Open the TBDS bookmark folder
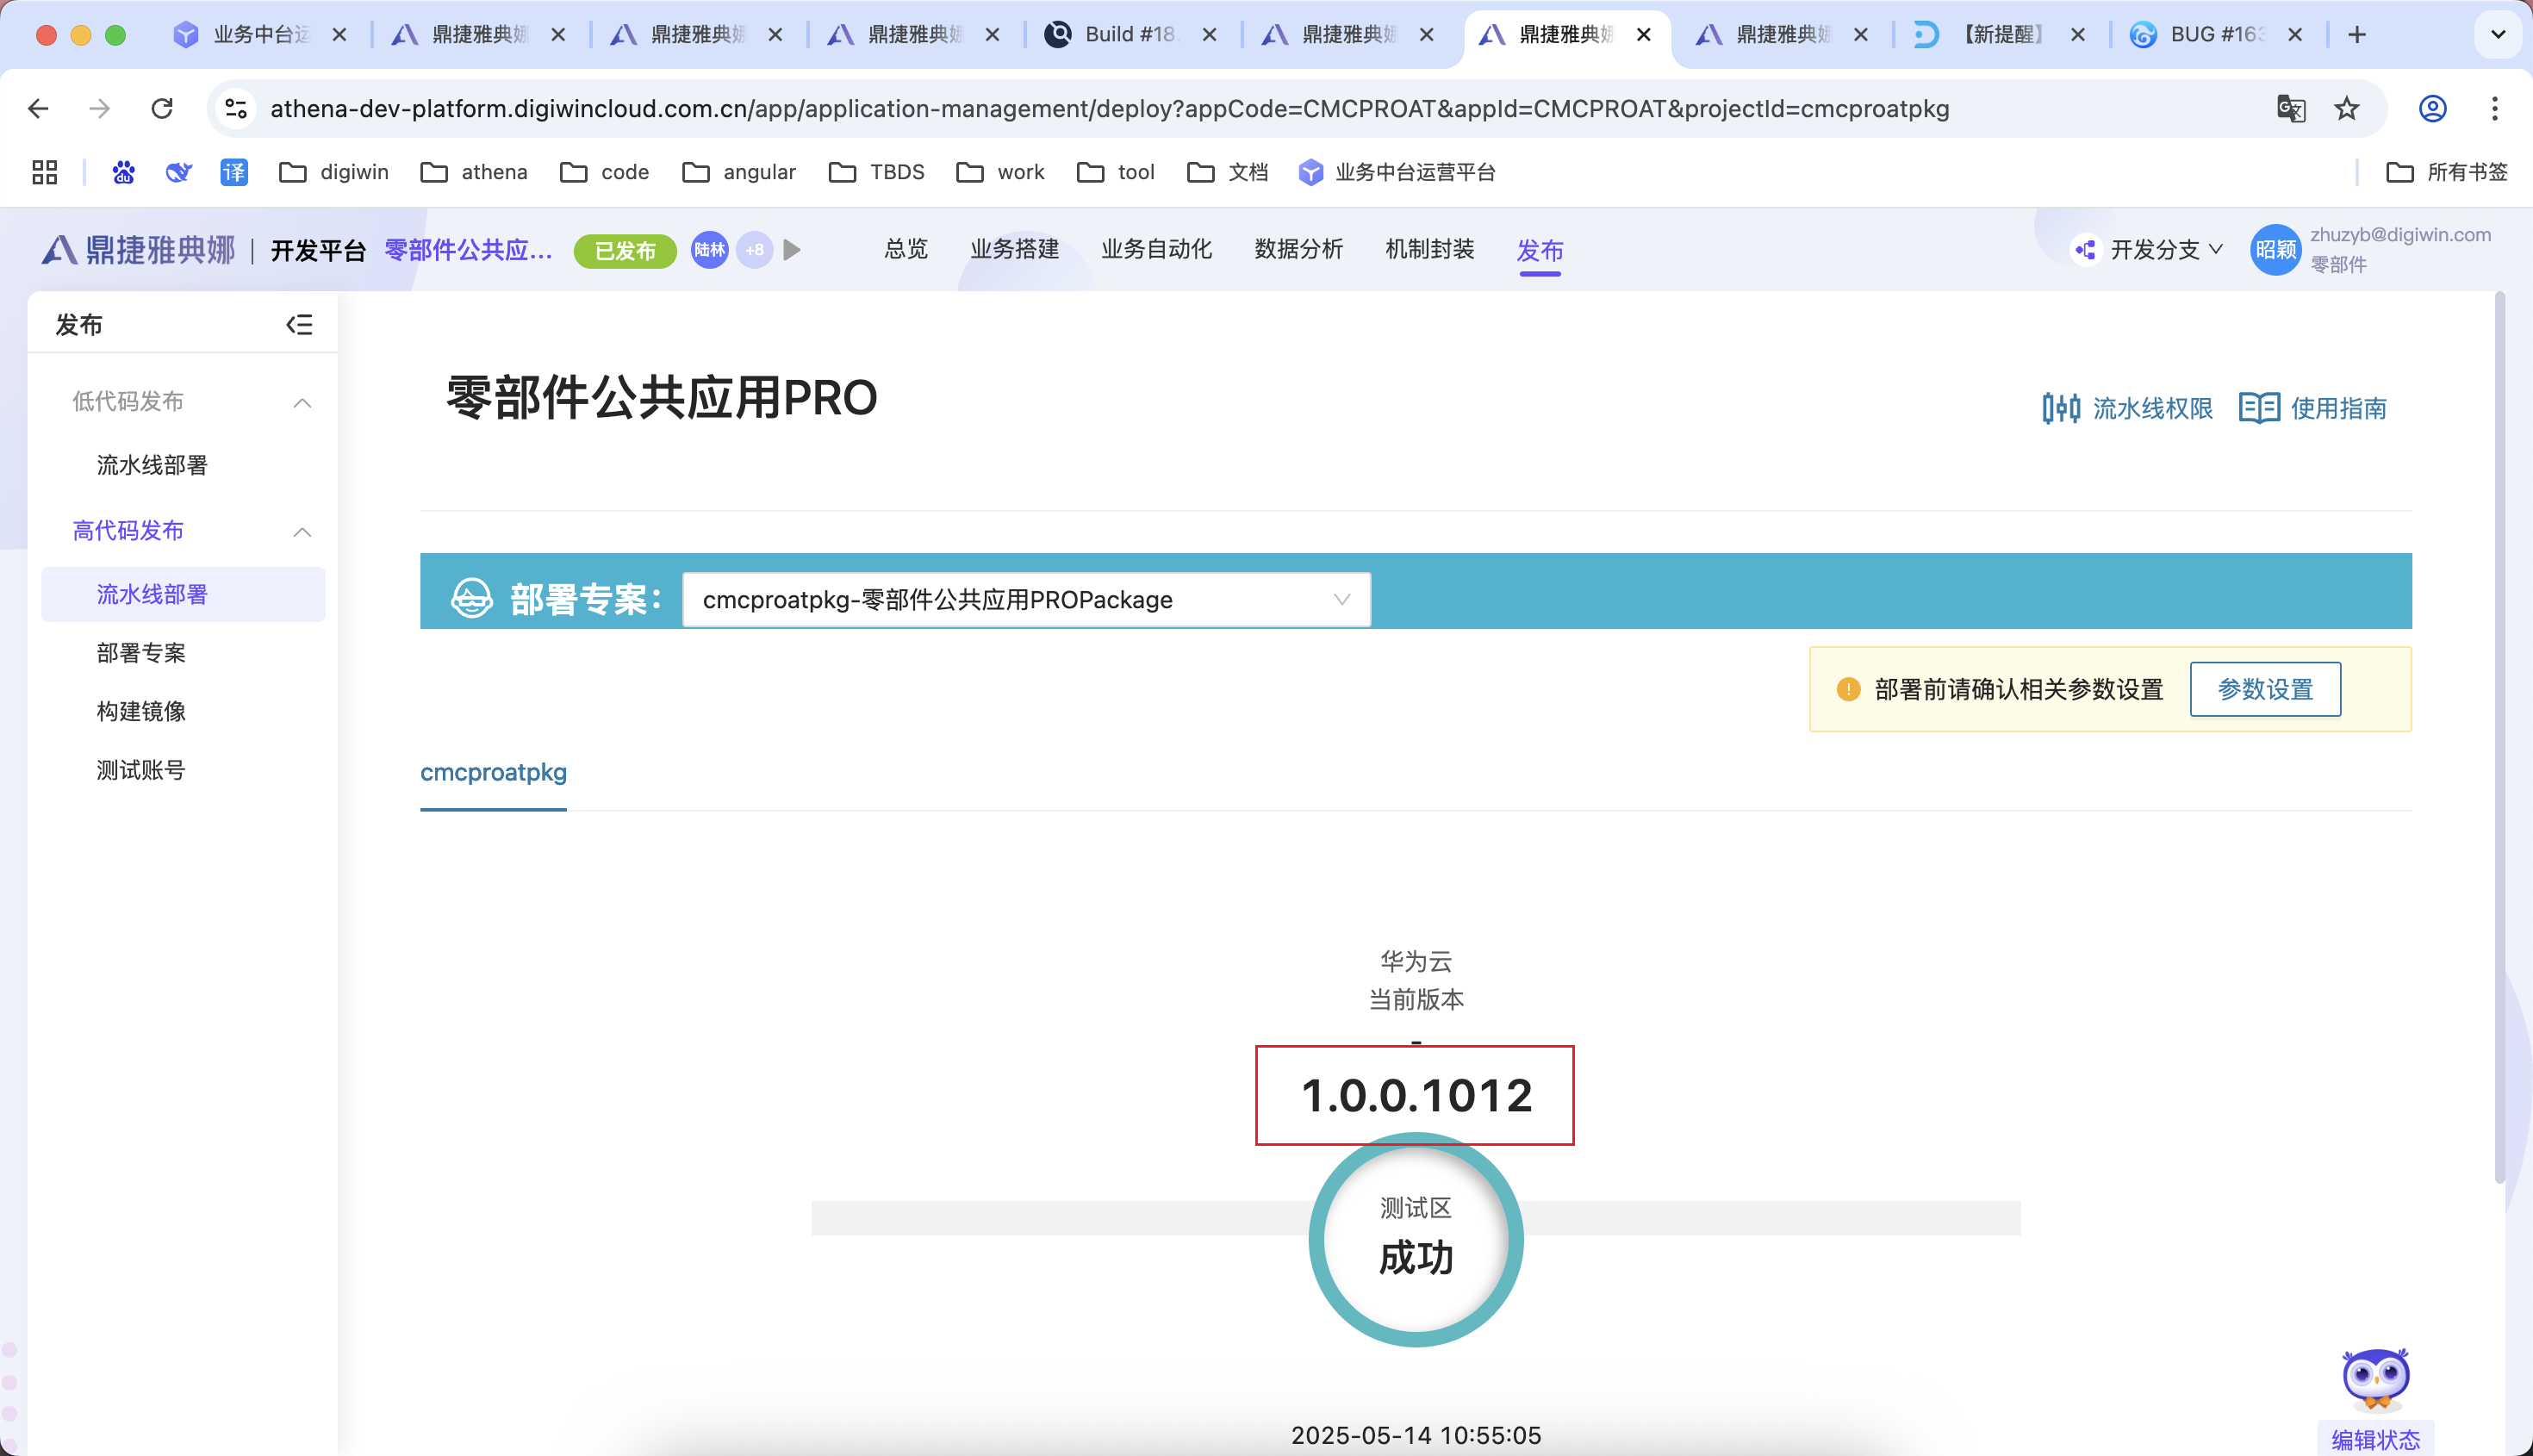 pos(877,172)
